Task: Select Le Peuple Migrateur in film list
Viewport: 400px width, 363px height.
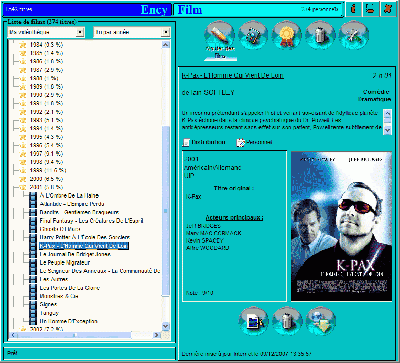Action: [65, 263]
